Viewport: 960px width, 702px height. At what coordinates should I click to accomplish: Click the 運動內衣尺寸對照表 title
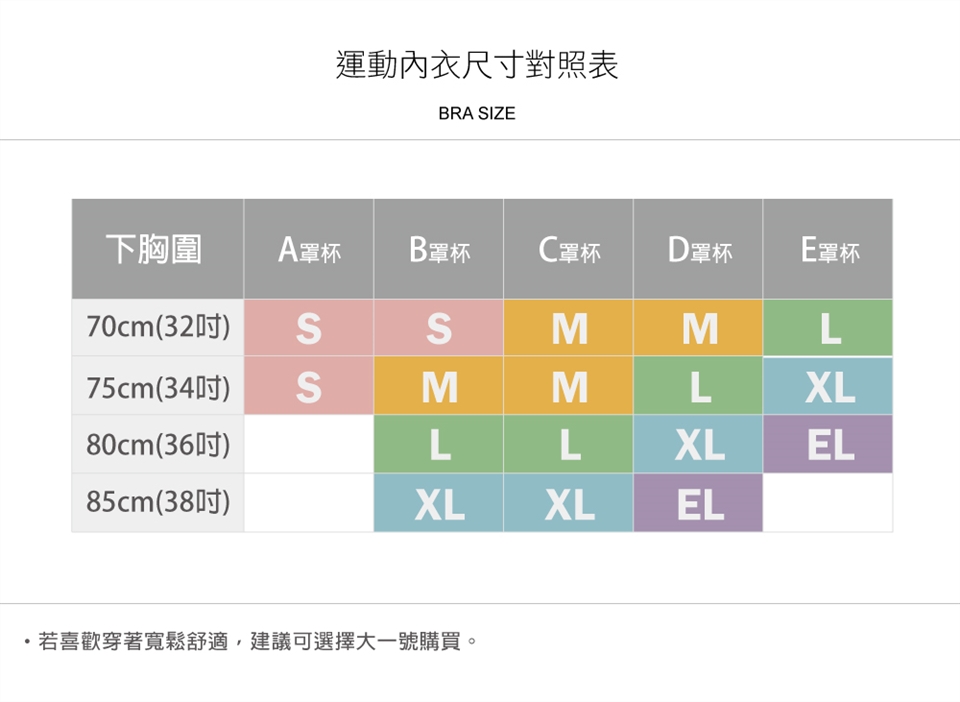click(477, 65)
